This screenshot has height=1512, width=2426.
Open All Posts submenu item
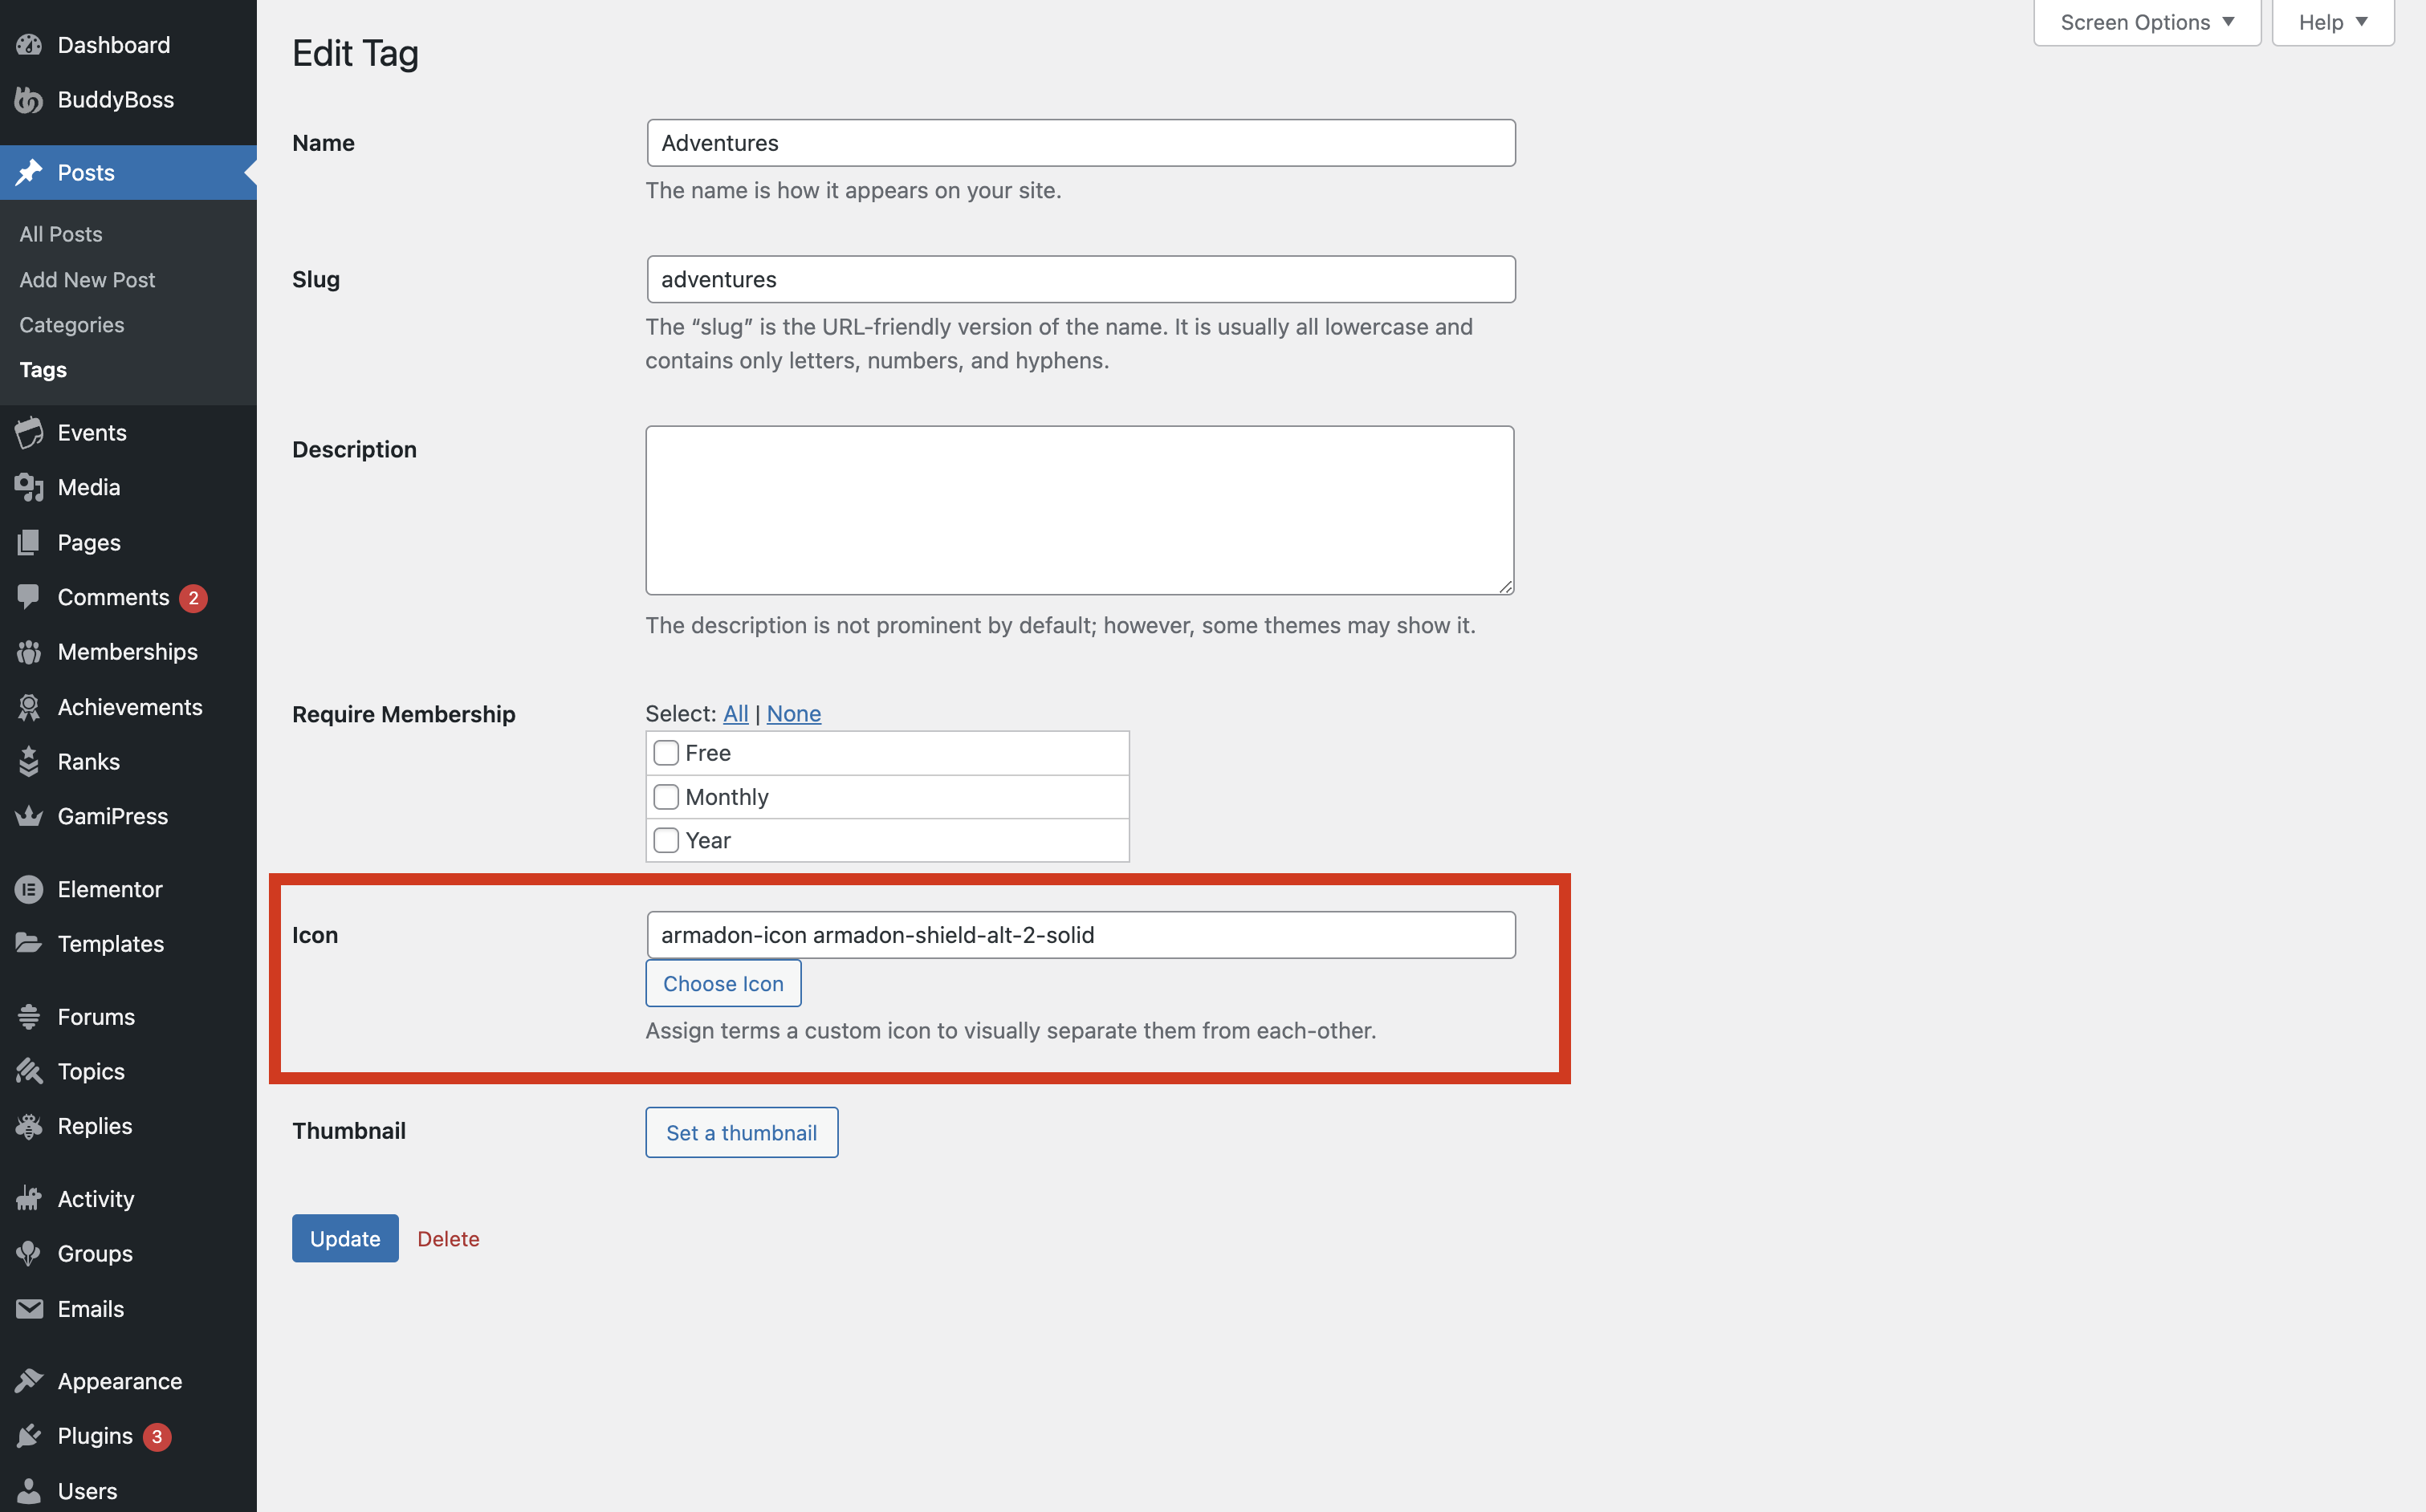tap(61, 234)
